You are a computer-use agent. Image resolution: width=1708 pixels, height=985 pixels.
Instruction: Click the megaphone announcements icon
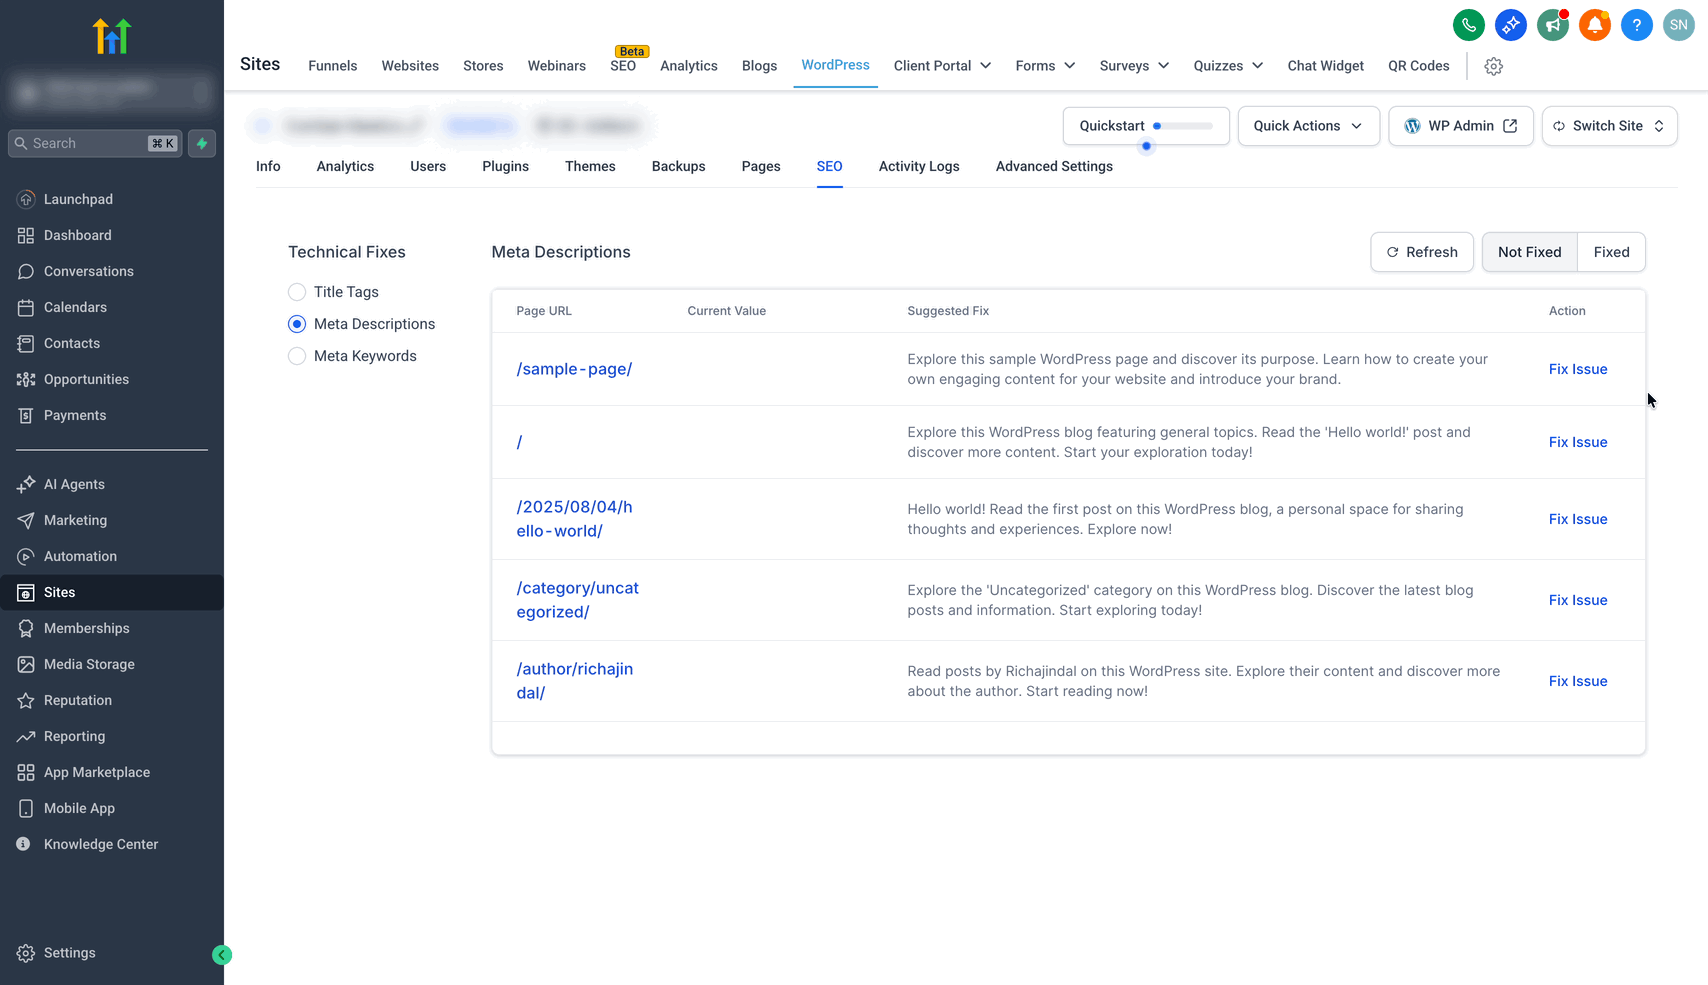1552,25
